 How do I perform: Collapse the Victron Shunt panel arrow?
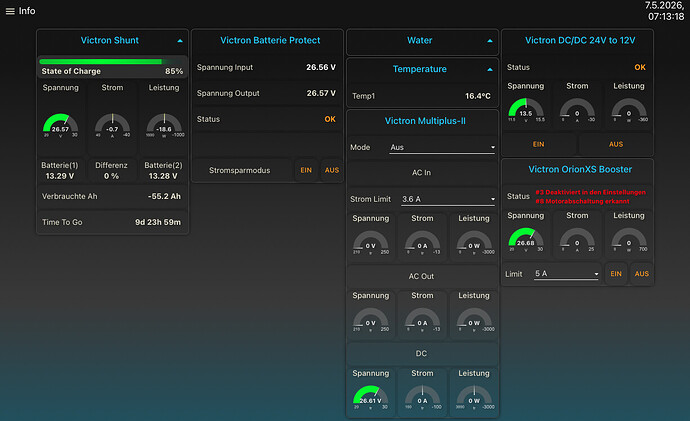(180, 40)
